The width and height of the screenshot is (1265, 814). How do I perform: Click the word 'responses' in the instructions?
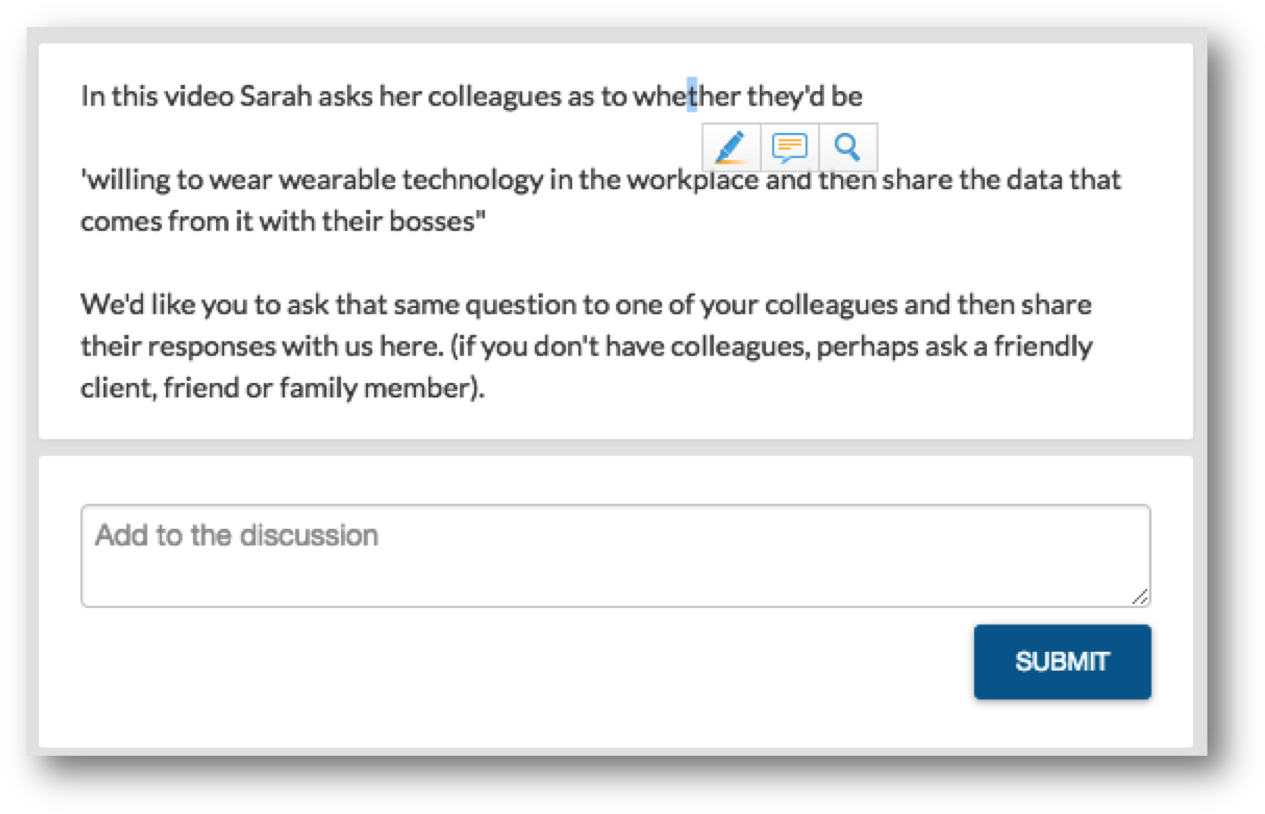tap(181, 347)
